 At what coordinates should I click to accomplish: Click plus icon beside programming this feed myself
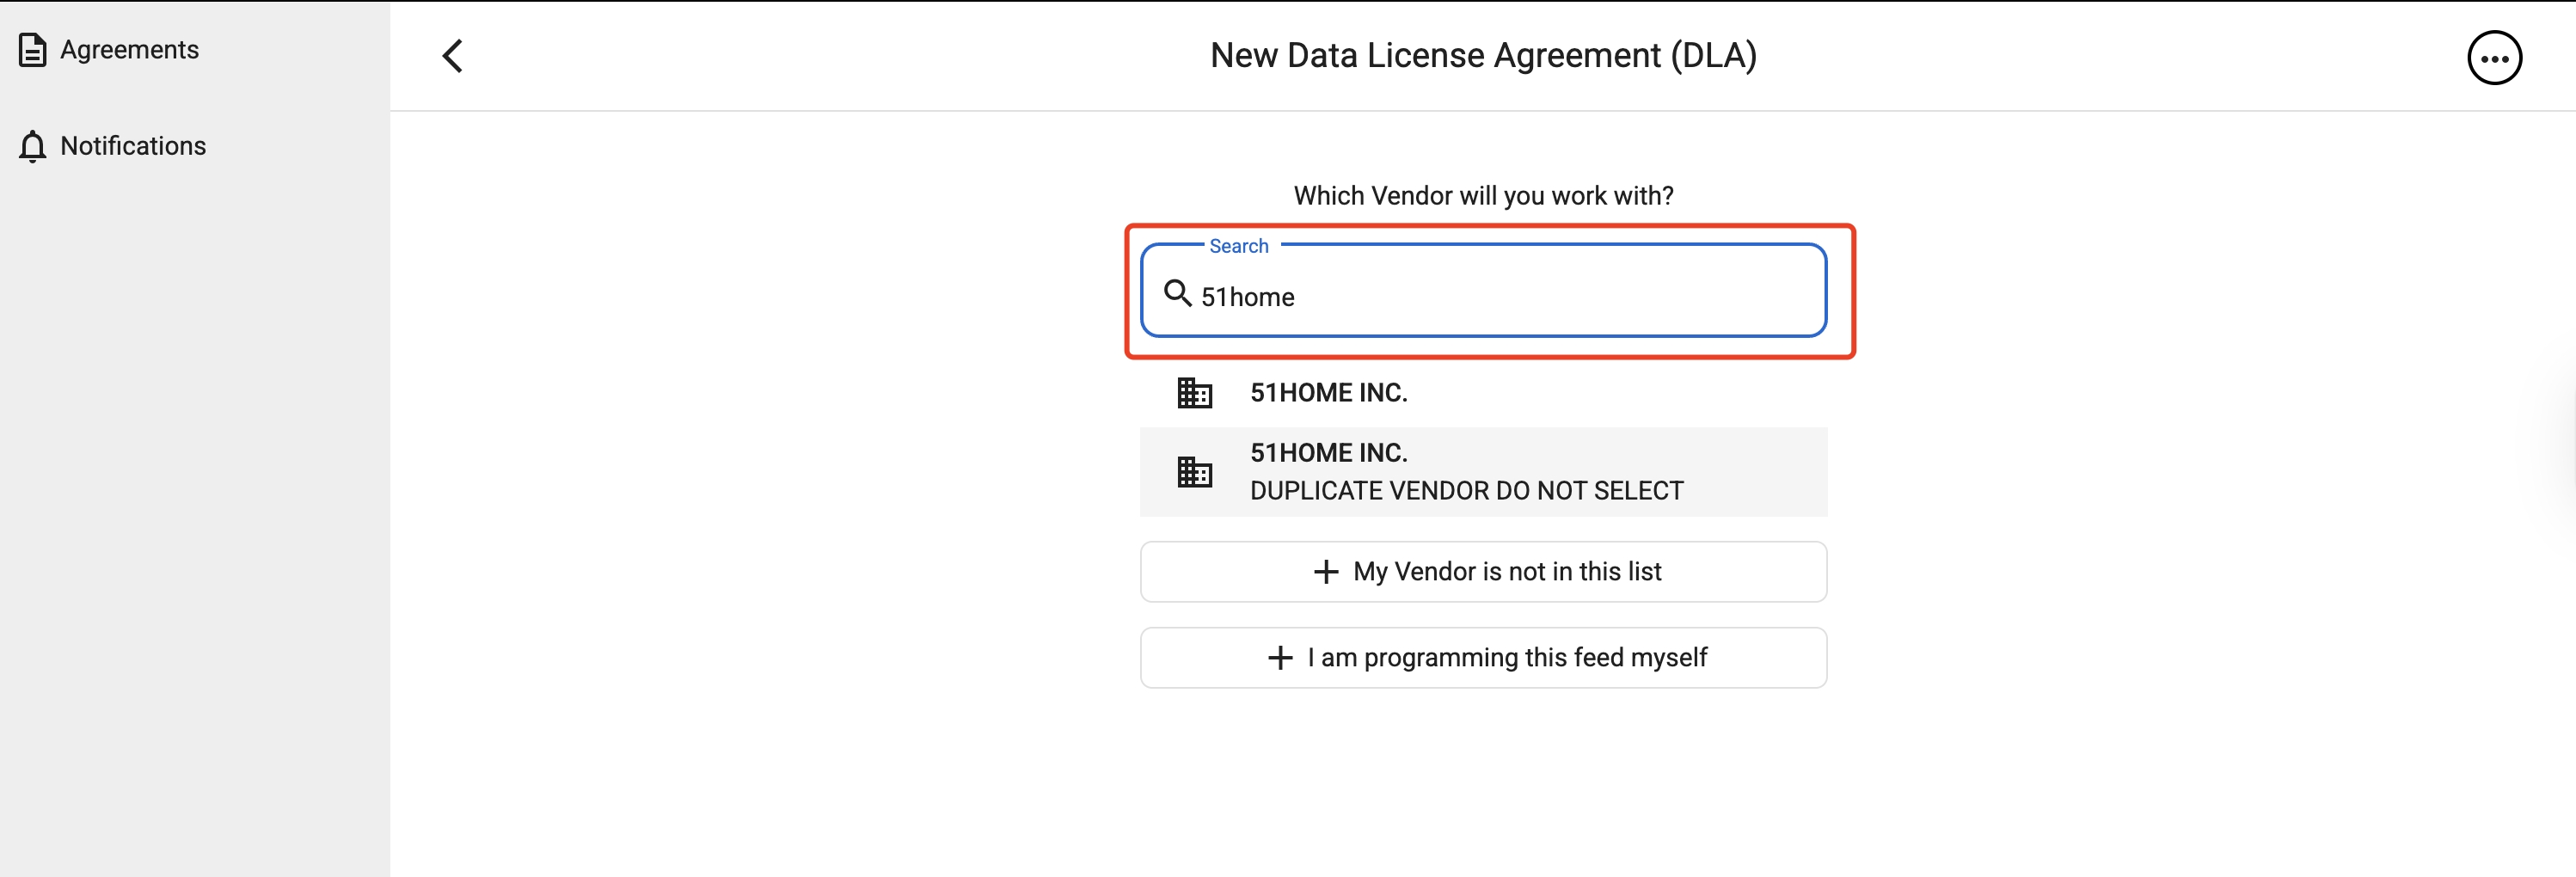(1279, 658)
